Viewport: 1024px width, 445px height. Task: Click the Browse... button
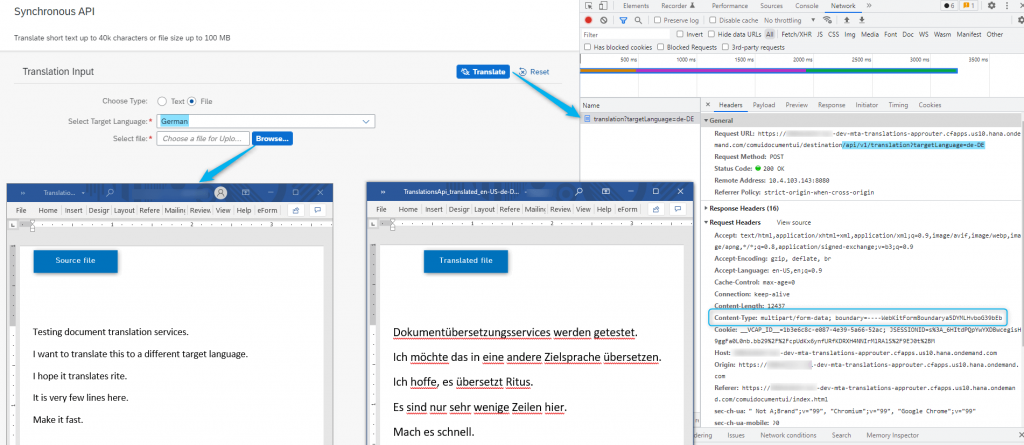pyautogui.click(x=272, y=139)
